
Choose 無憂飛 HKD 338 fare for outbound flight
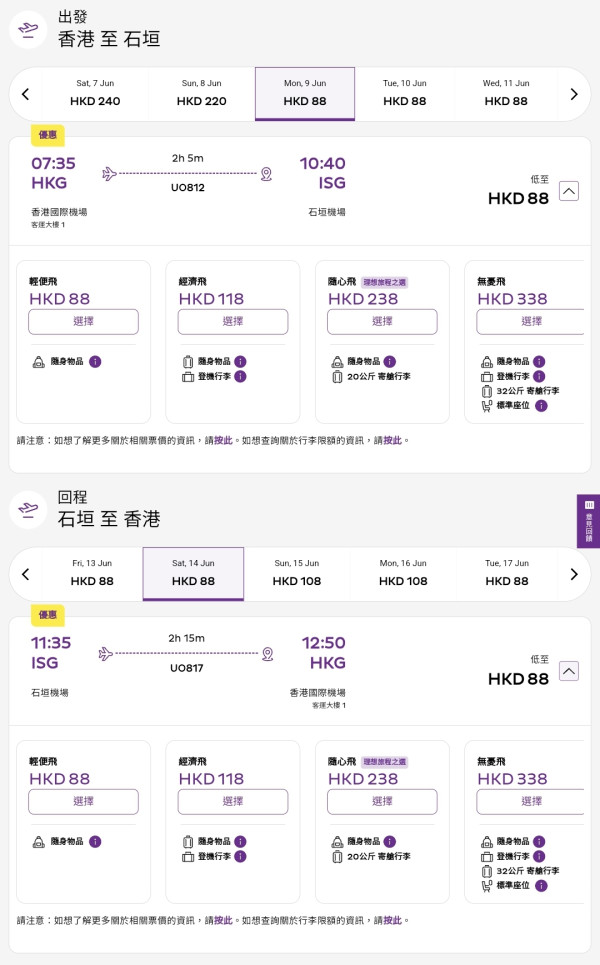point(530,321)
